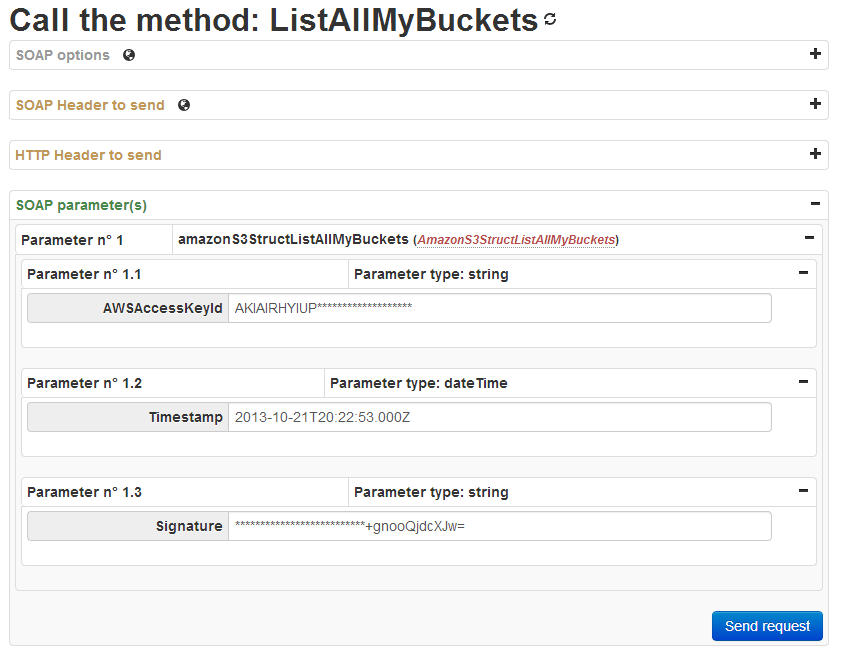
Task: Click the SOAP options heading
Action: pyautogui.click(x=63, y=55)
